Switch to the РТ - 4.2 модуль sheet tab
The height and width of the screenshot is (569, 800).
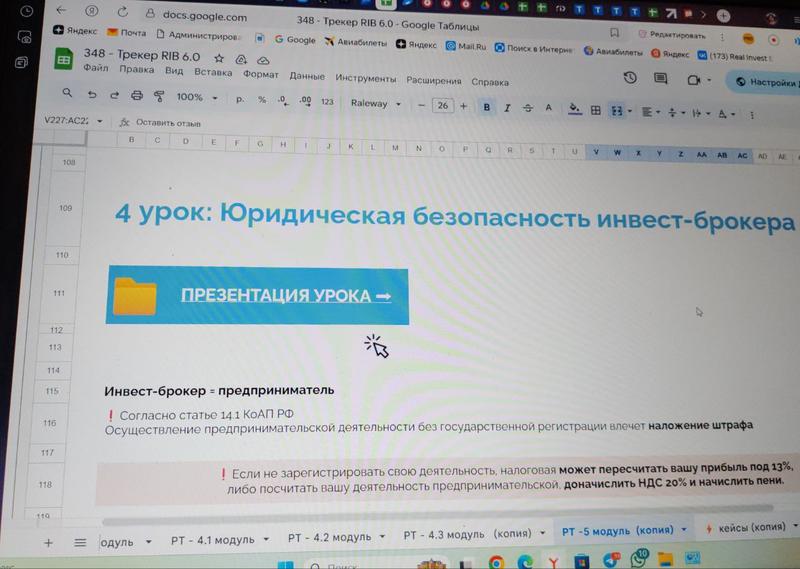pos(329,537)
